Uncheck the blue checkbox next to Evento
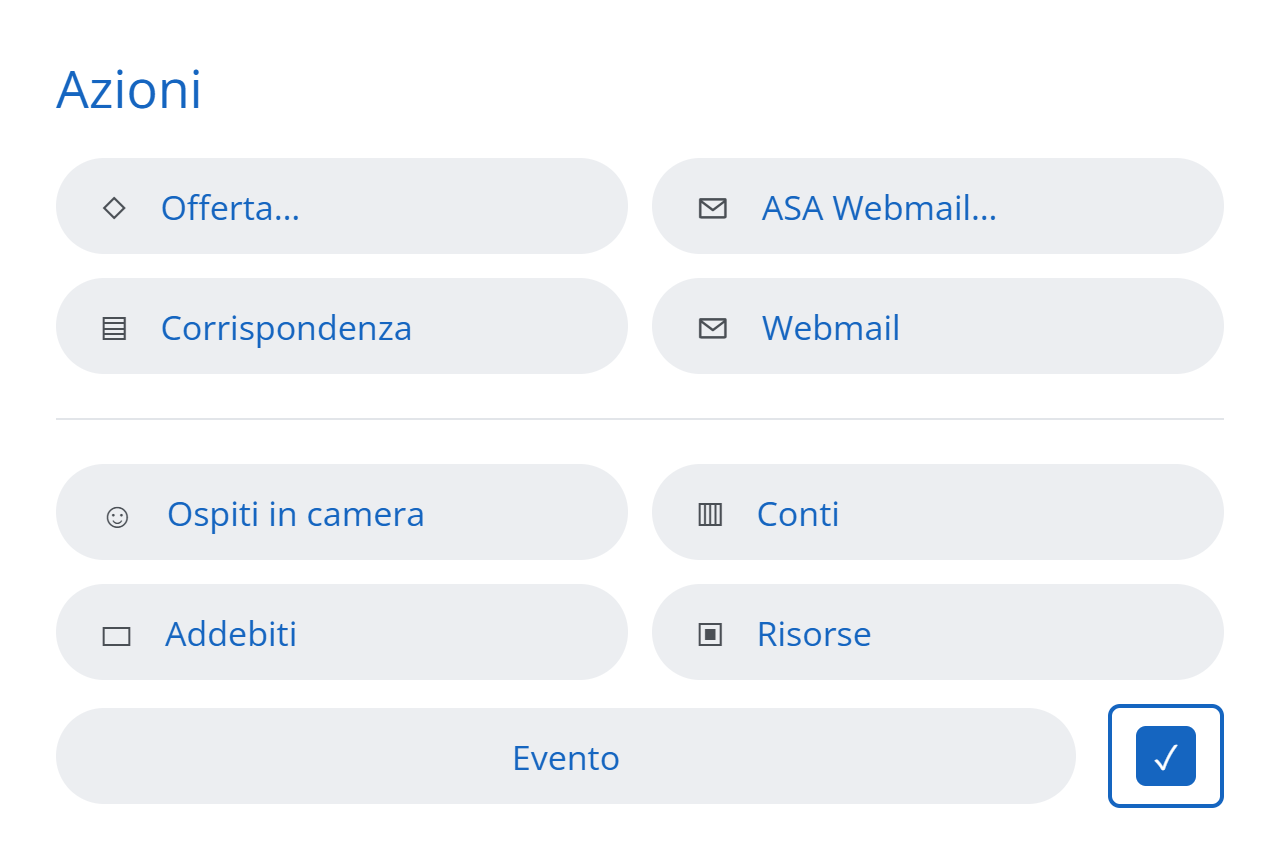The image size is (1280, 868). tap(1166, 756)
